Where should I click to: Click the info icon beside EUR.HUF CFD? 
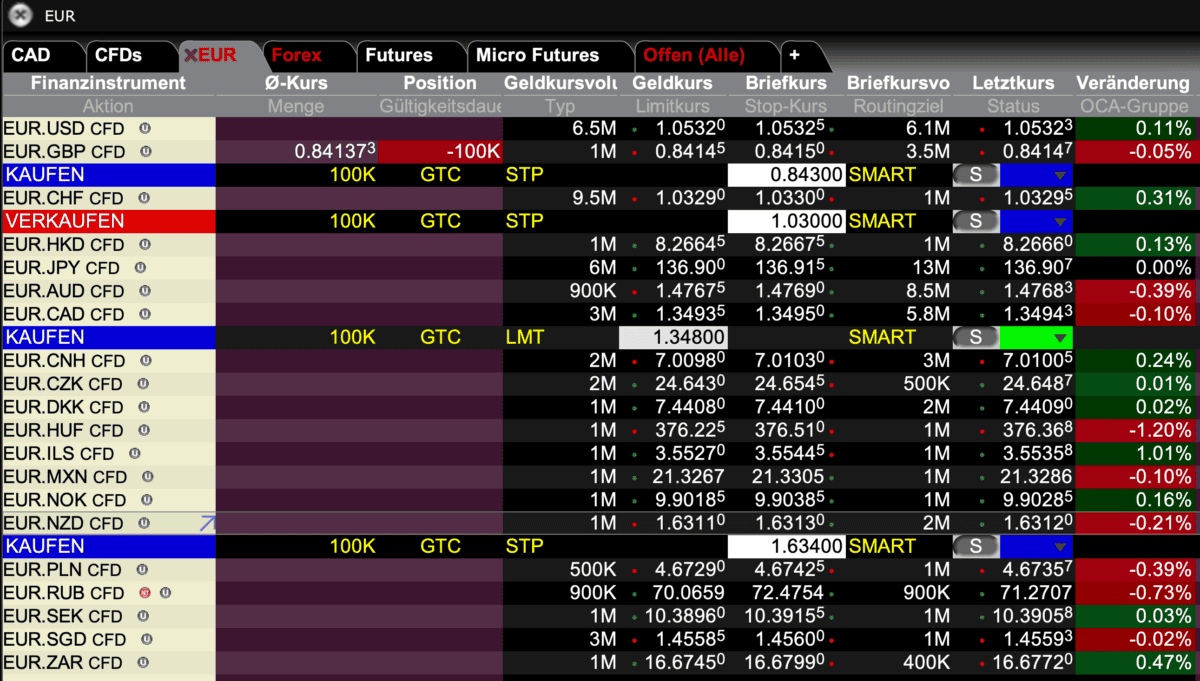[144, 430]
